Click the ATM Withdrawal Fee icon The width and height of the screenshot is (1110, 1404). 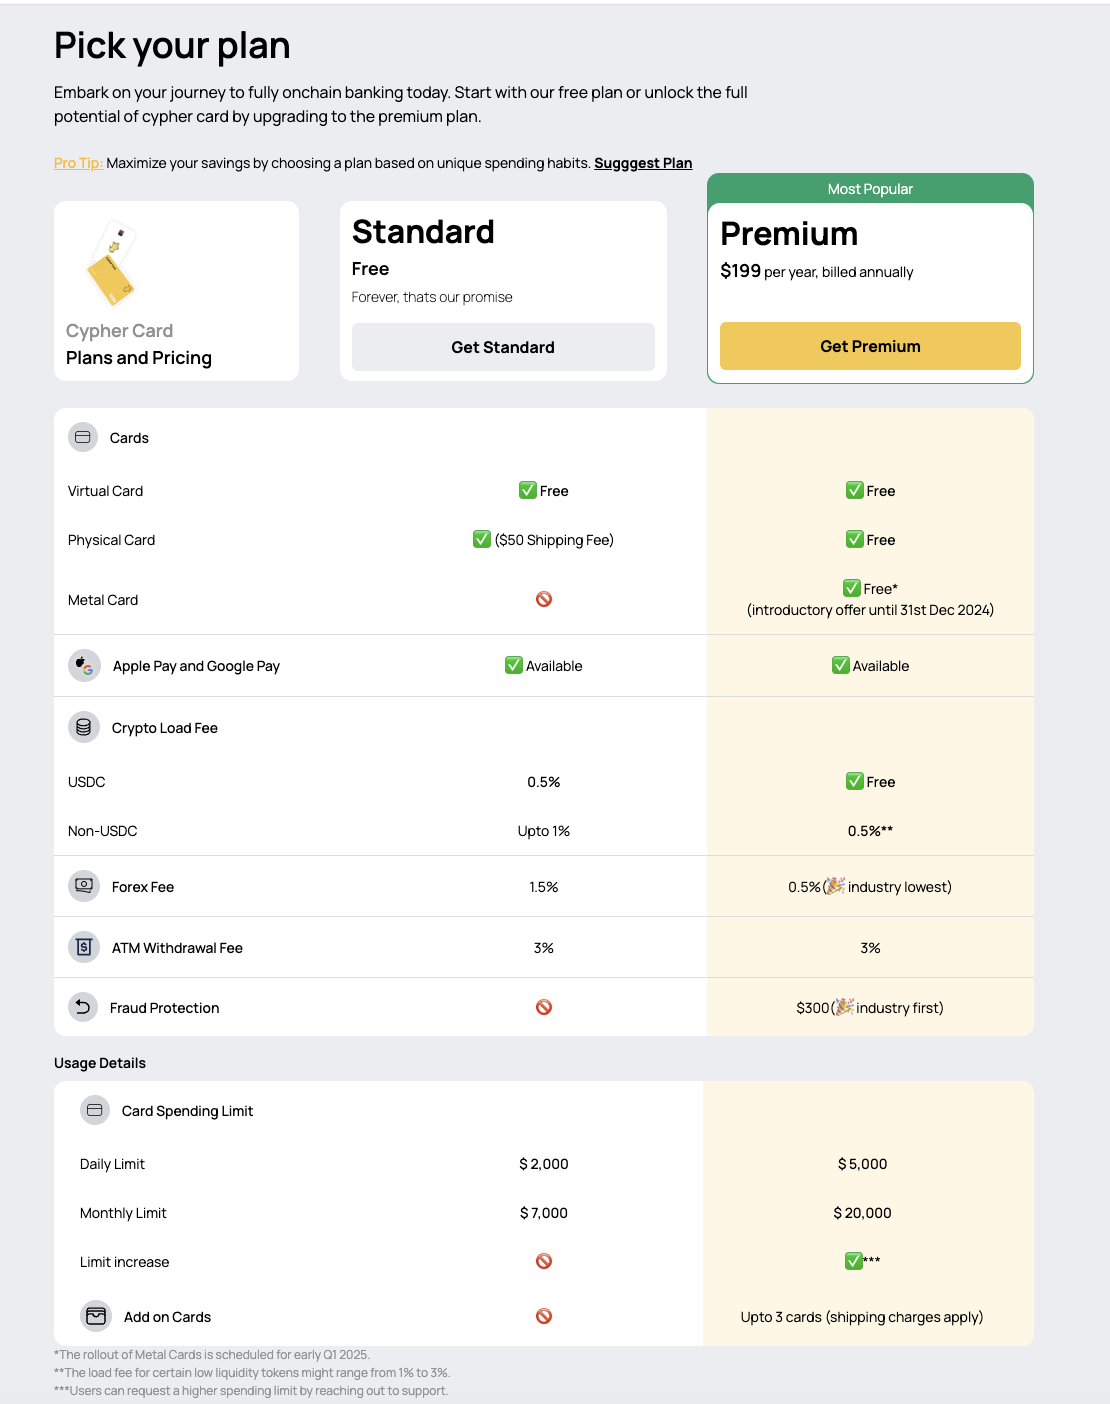point(84,947)
